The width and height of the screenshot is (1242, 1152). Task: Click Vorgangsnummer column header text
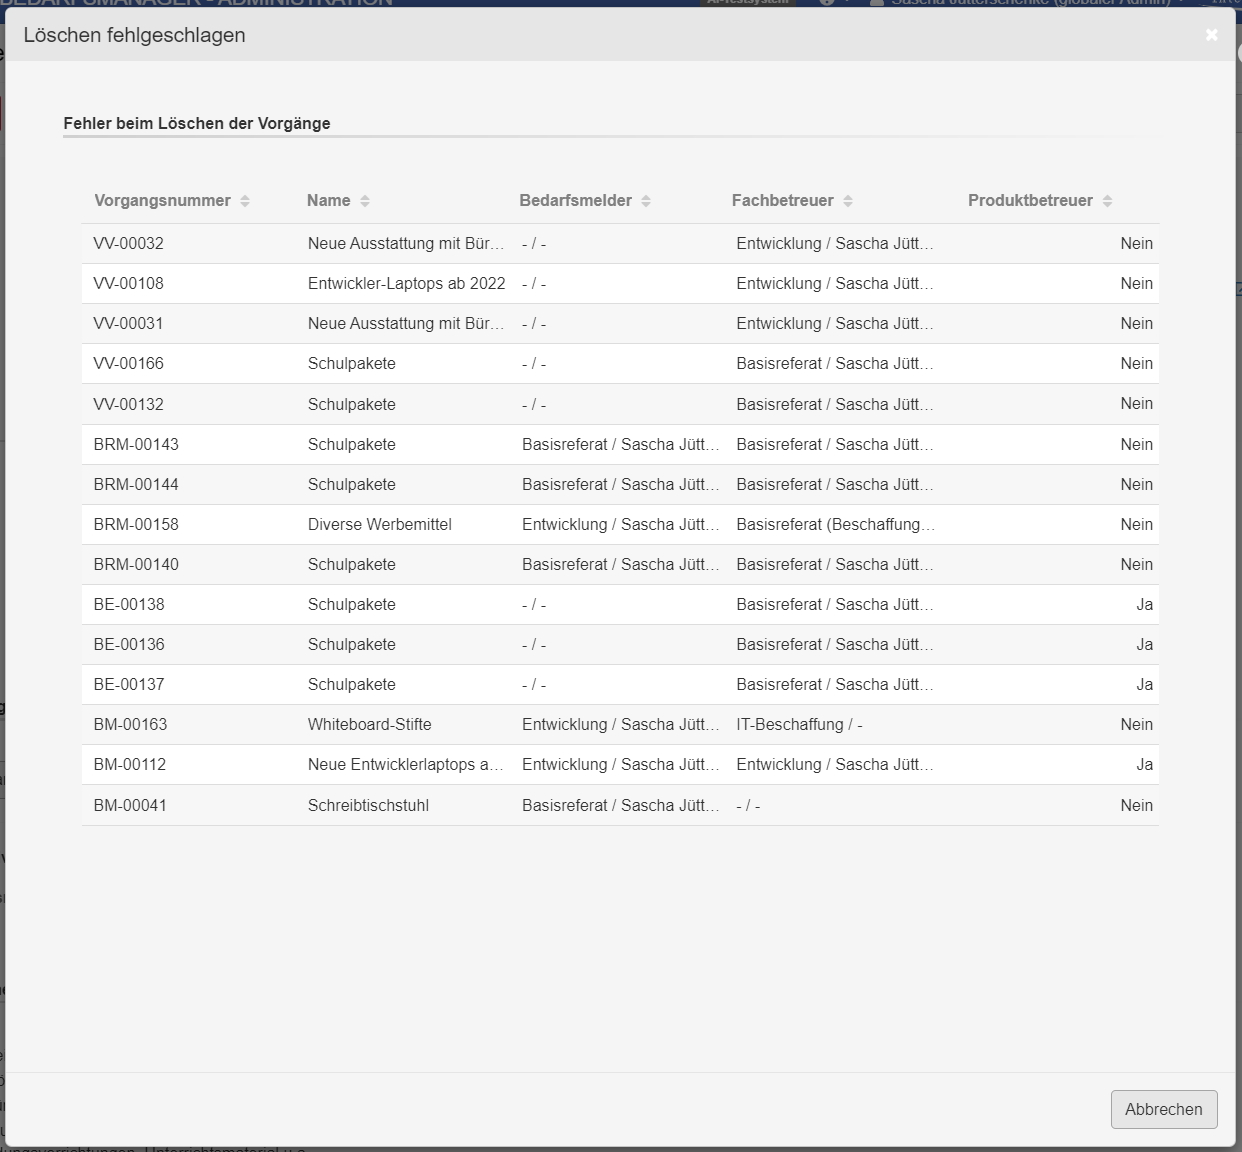coord(162,201)
